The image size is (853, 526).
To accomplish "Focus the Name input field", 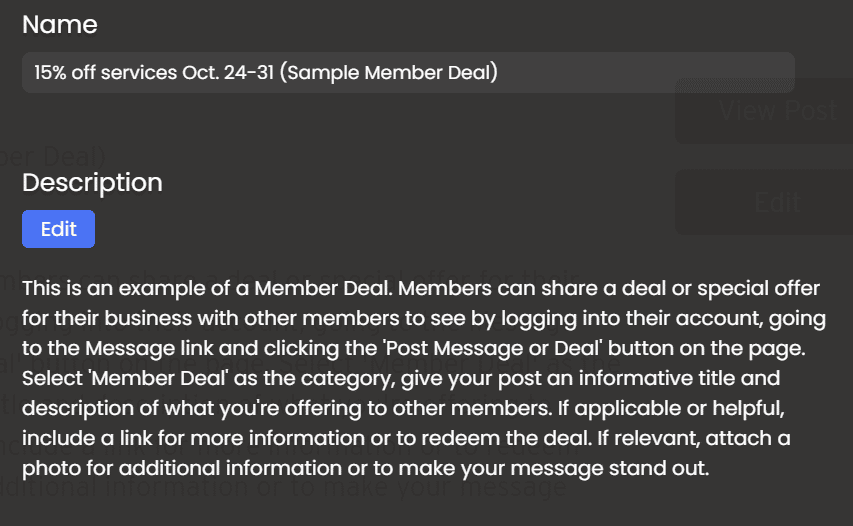I will [408, 72].
